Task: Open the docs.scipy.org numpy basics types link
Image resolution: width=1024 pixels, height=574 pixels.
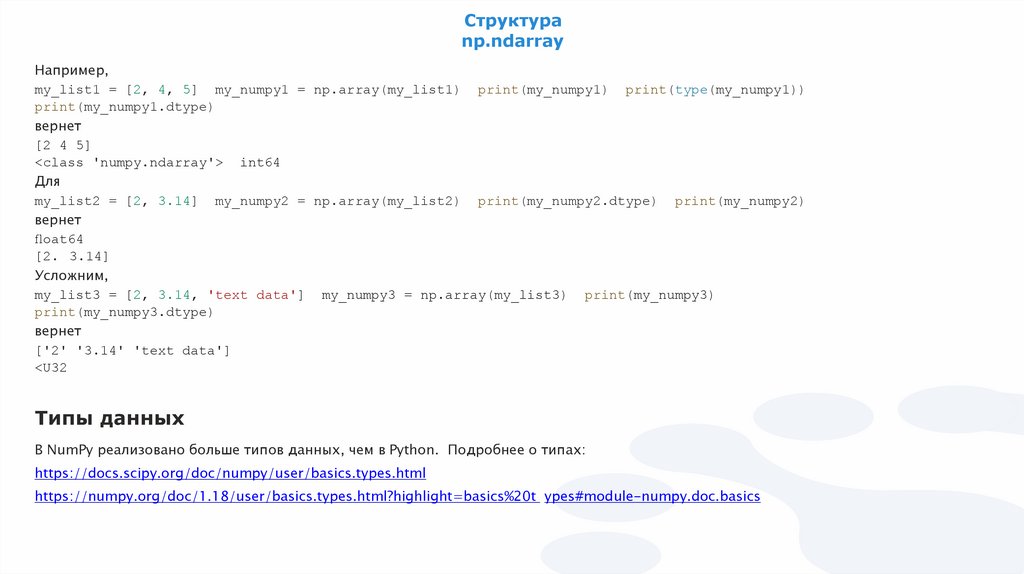Action: tap(230, 473)
